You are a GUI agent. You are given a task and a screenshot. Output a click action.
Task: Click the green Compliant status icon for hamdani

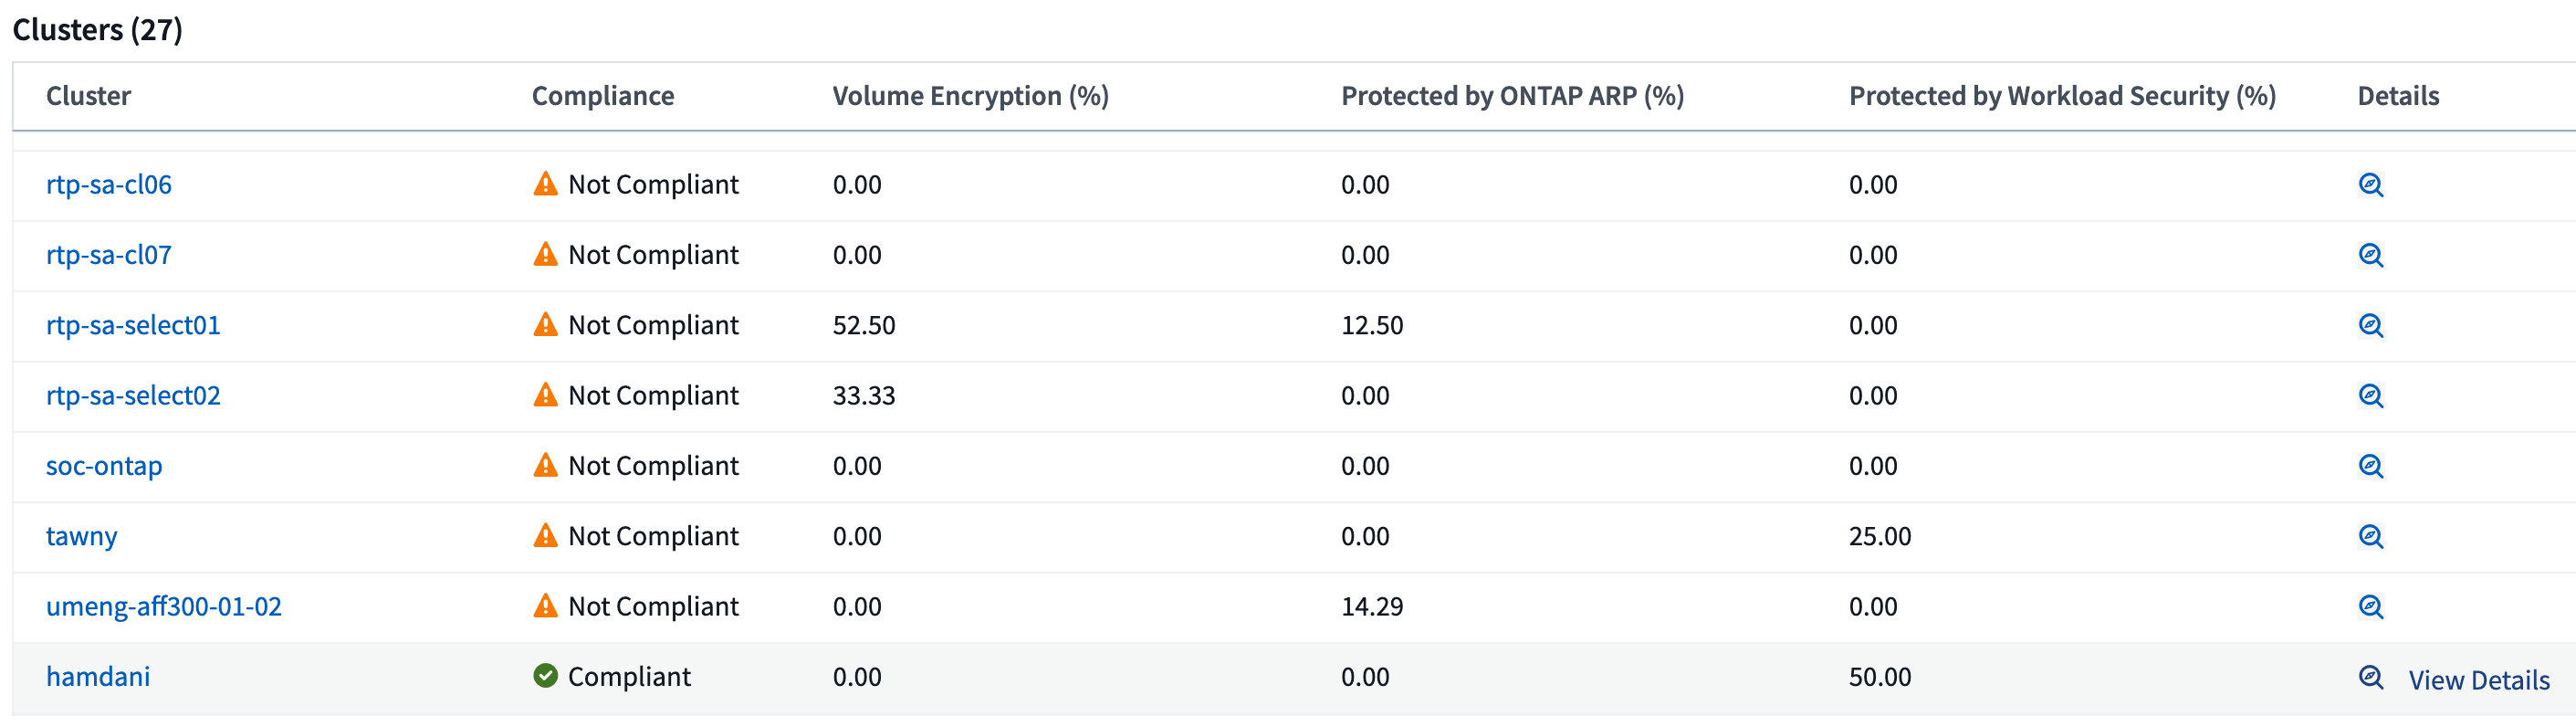click(545, 677)
